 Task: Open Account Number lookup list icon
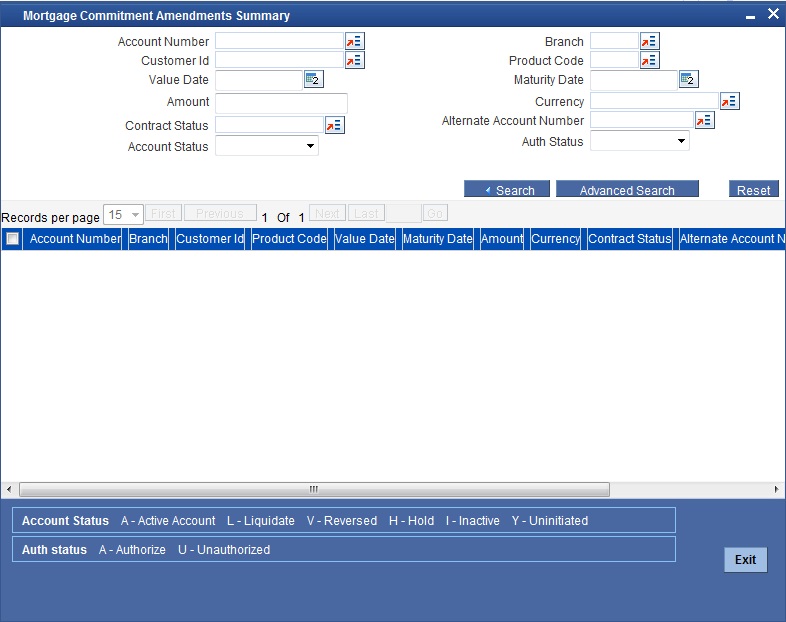pos(354,41)
